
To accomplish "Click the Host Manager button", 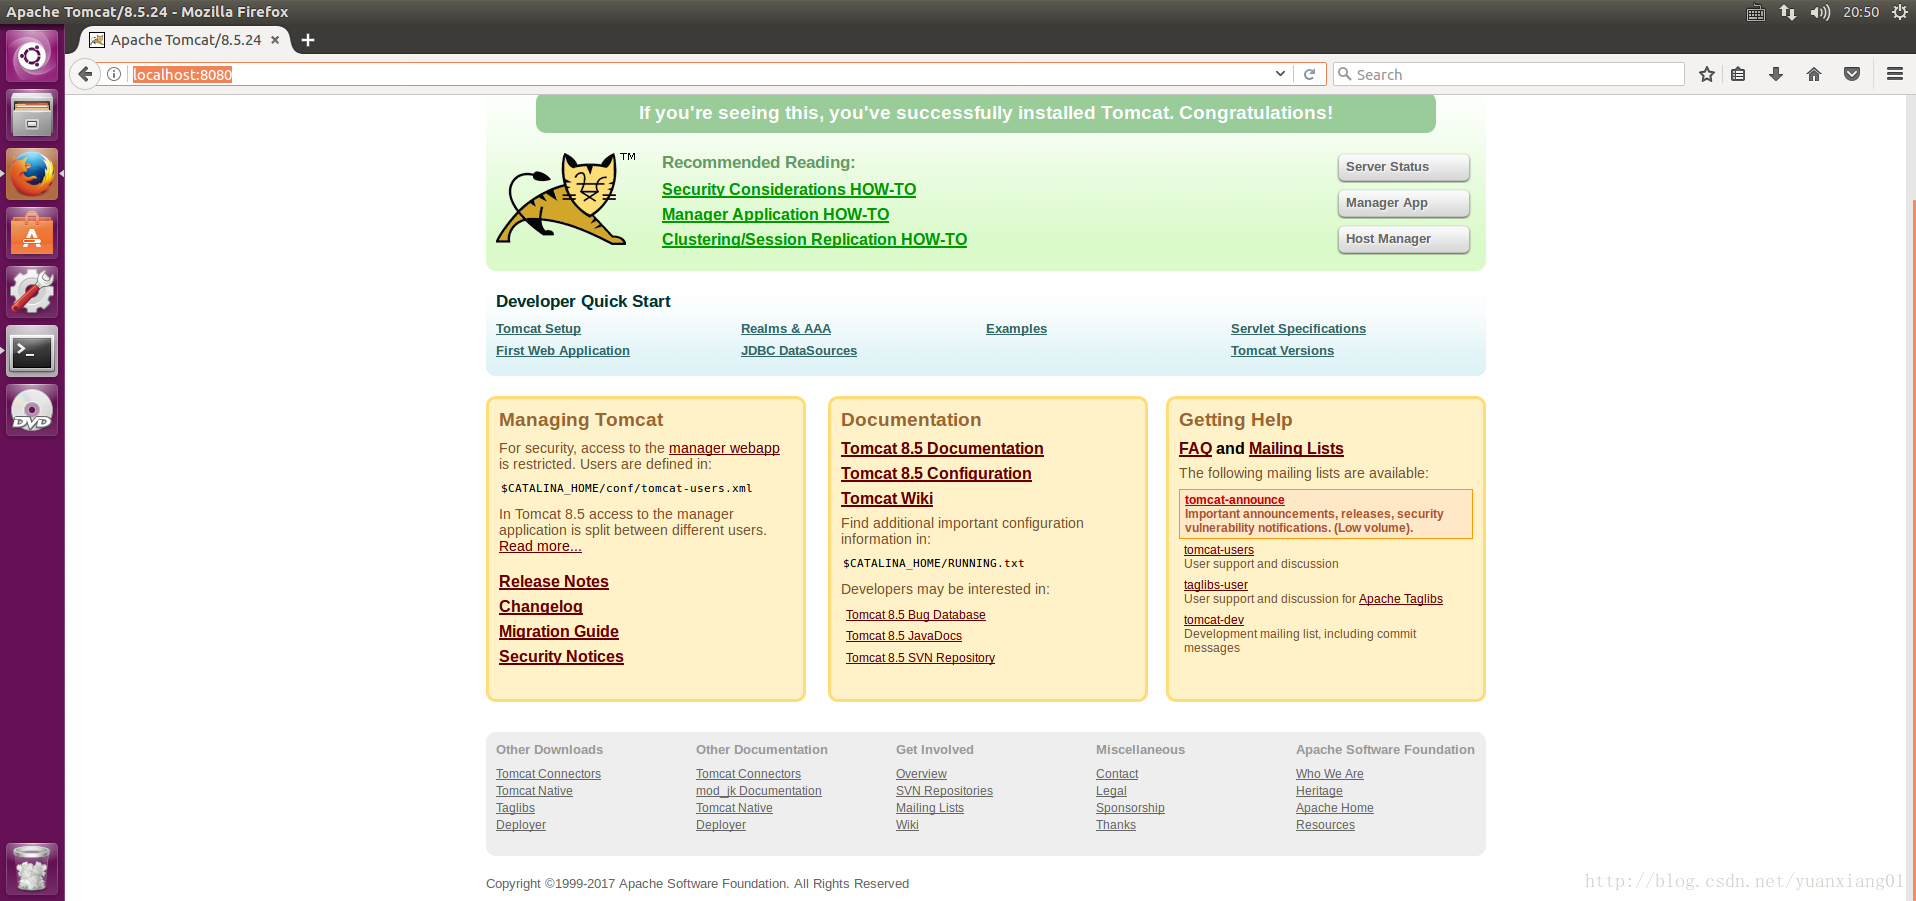I will (x=1403, y=239).
